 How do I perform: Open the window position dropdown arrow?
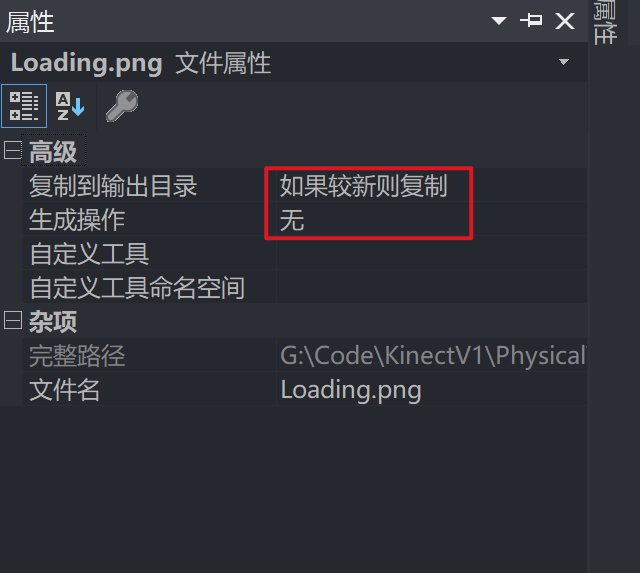click(x=498, y=20)
